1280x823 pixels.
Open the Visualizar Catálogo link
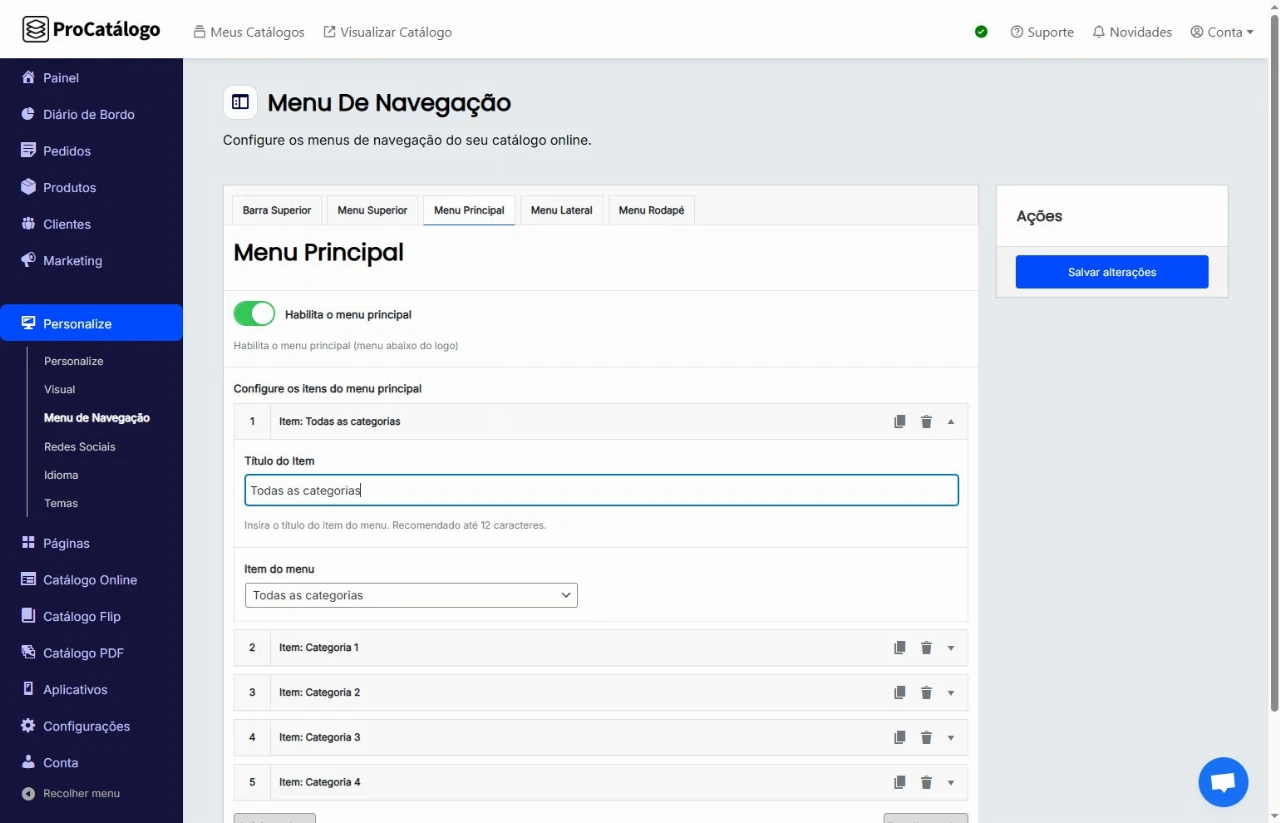(387, 32)
